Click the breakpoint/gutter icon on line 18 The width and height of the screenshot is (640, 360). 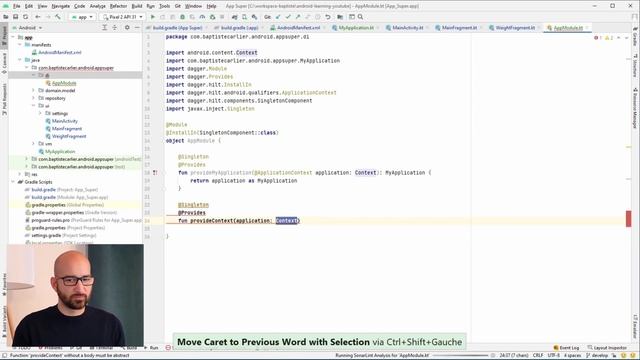tap(155, 173)
